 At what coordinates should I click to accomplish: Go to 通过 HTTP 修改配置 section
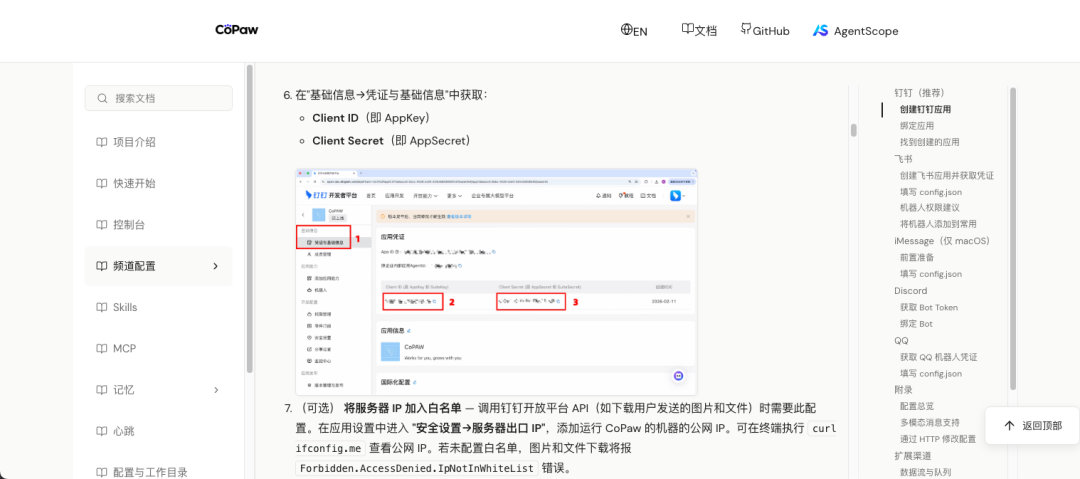pyautogui.click(x=937, y=439)
